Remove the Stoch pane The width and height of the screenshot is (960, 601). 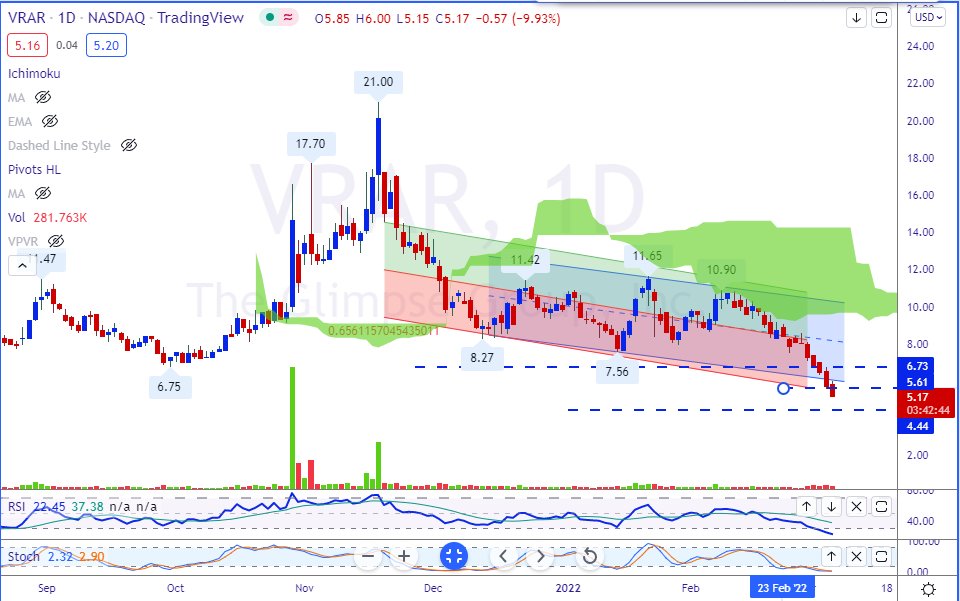click(x=857, y=556)
